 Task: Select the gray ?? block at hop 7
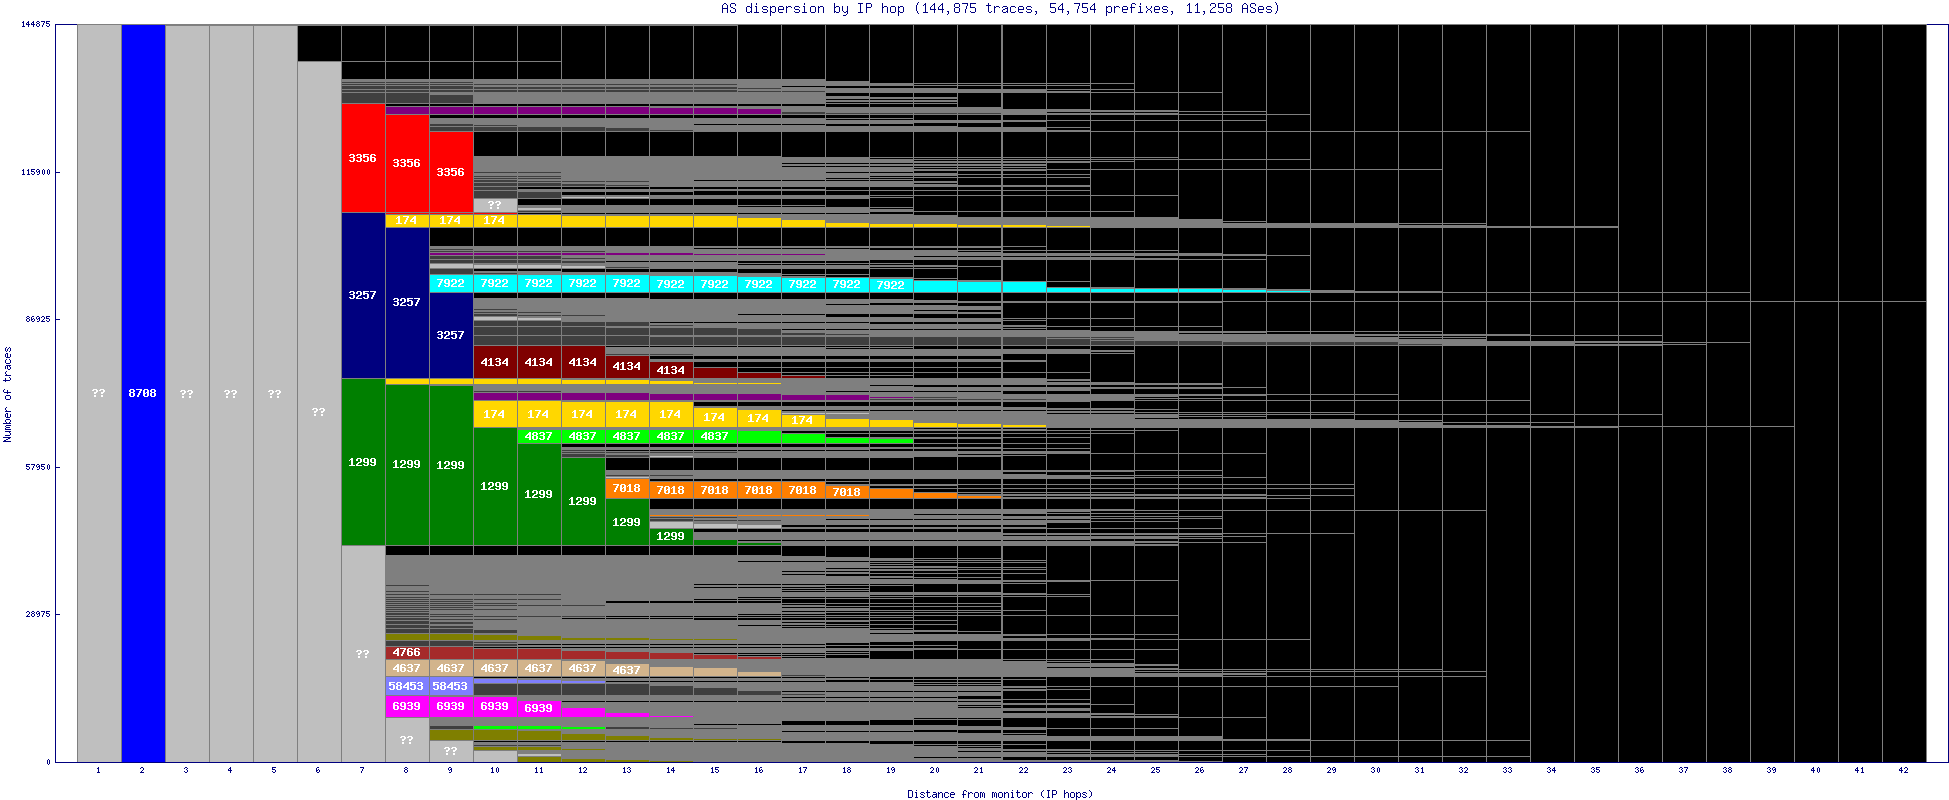[363, 654]
